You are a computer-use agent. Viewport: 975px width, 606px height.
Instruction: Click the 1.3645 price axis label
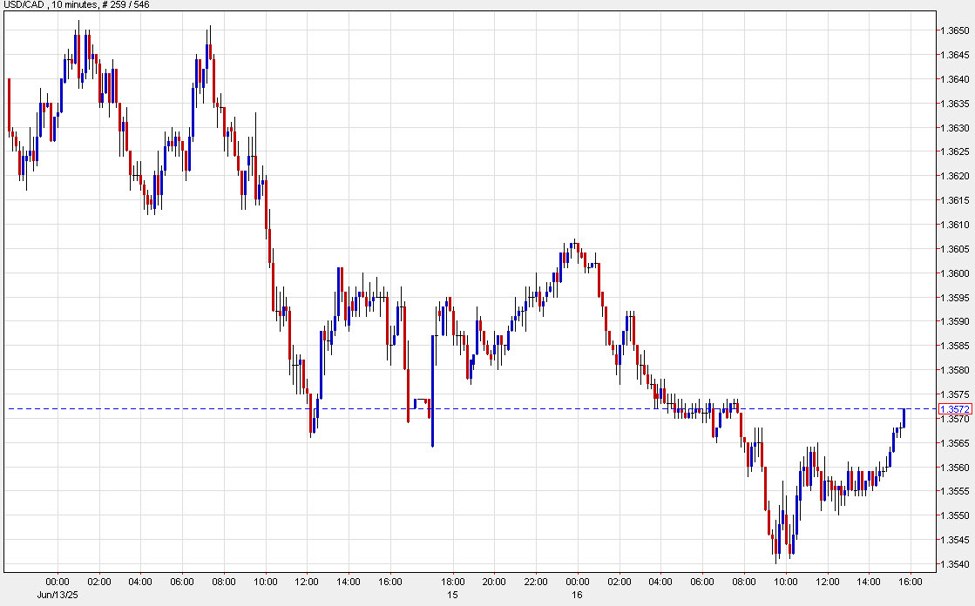click(x=955, y=55)
